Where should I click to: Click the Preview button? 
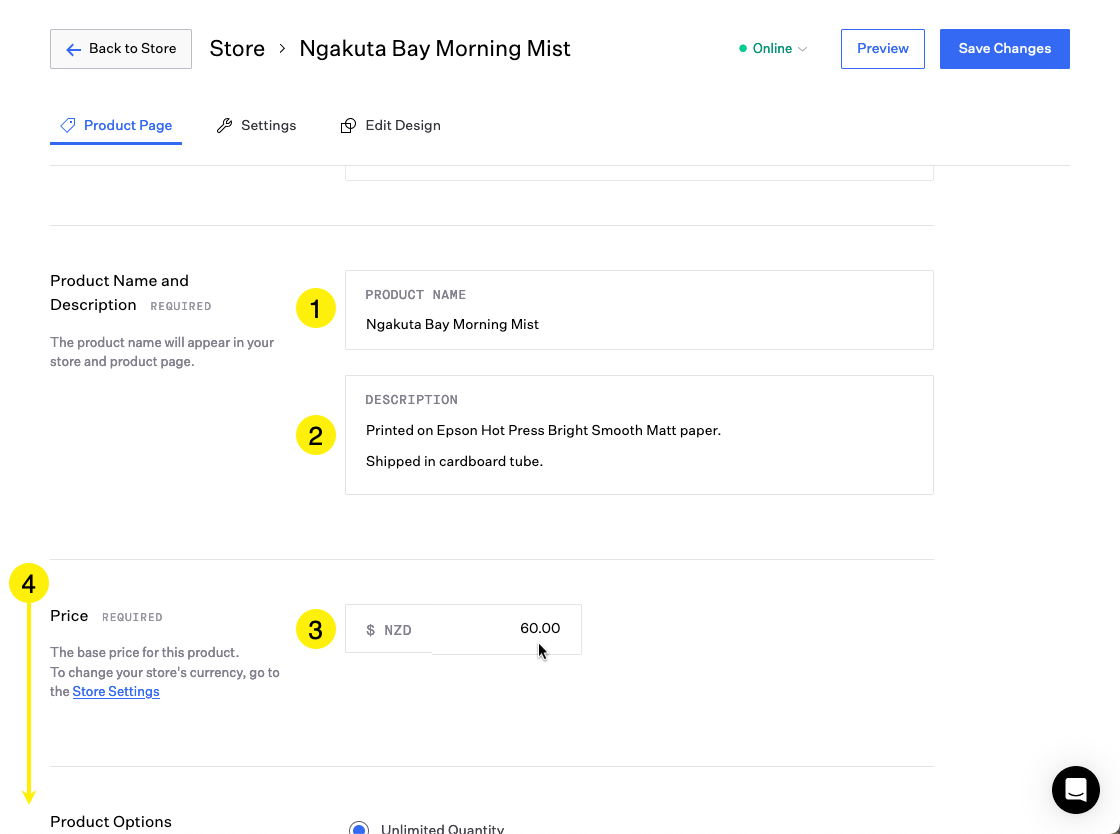(x=882, y=49)
